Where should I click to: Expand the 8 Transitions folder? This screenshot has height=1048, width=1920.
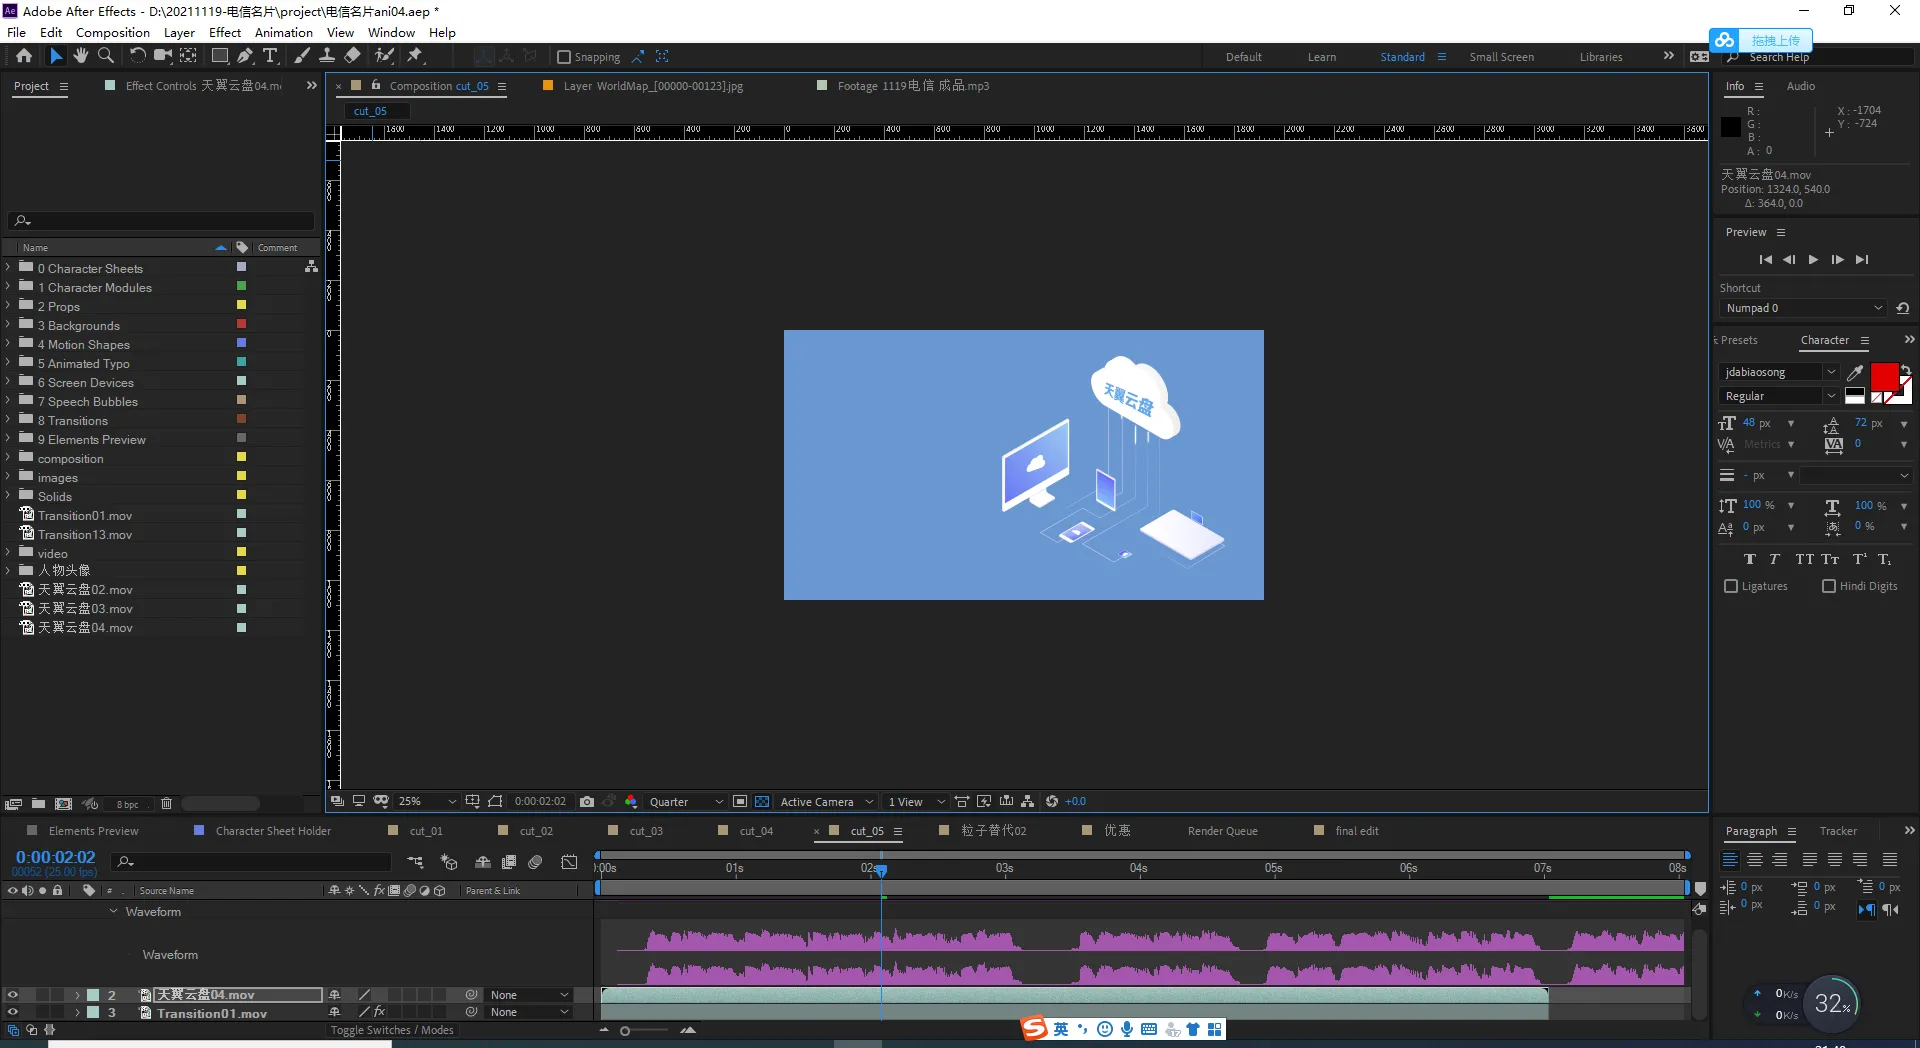(x=8, y=420)
